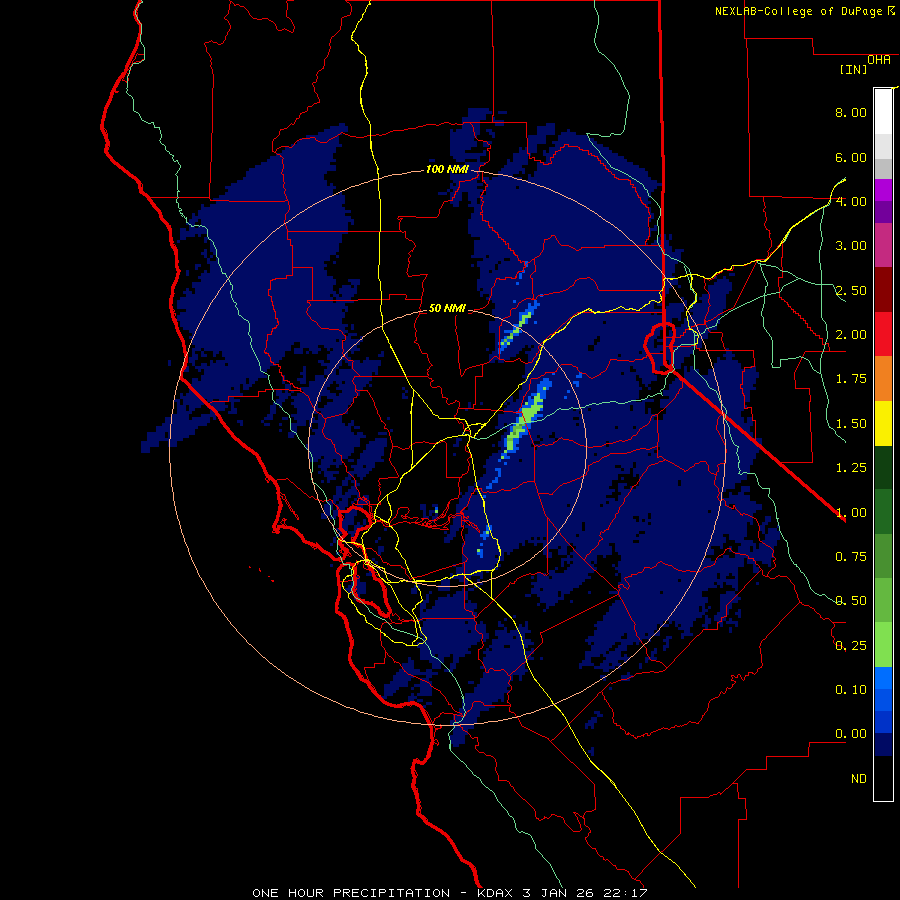Click the 0.50 legend value
900x900 pixels.
pos(851,601)
